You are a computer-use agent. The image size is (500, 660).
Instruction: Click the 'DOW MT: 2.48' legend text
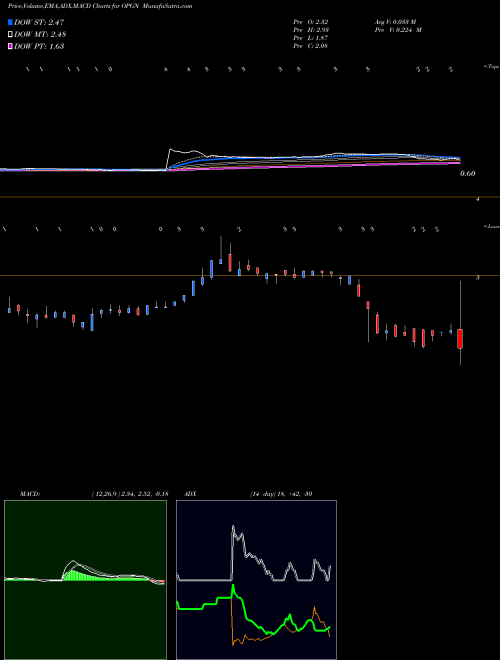click(x=40, y=34)
